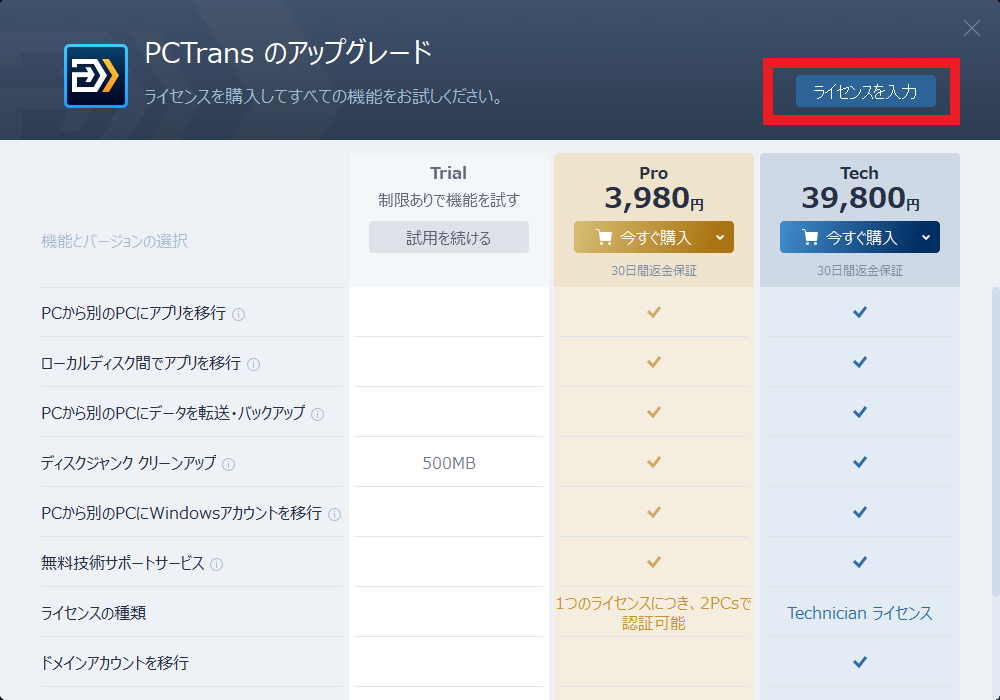Click the Tech checkmark for ローカルディスク間でアプリを移行

860,362
